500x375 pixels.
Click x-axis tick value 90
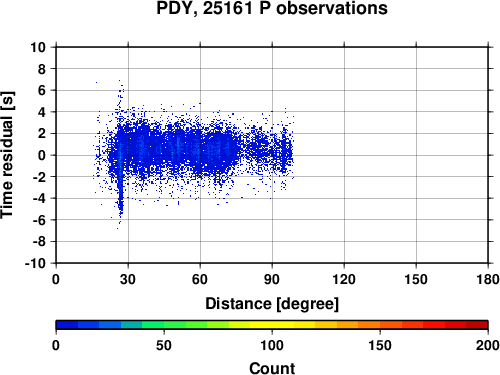click(272, 279)
